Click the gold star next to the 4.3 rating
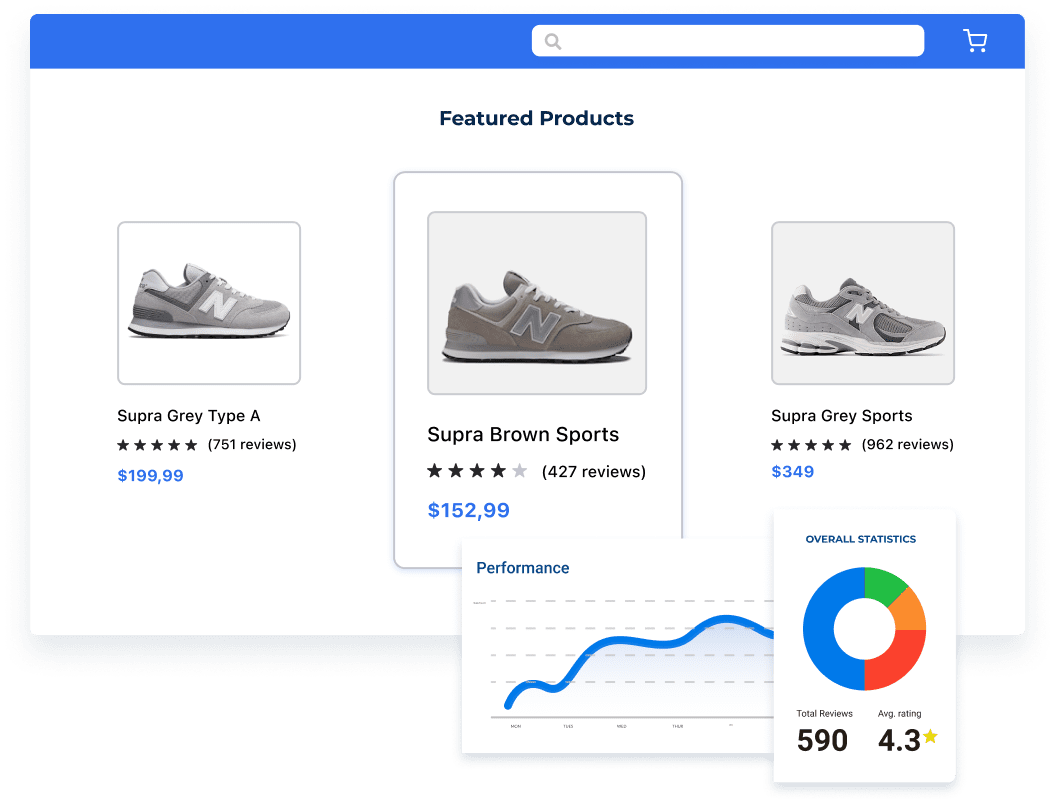1055x801 pixels. 930,736
